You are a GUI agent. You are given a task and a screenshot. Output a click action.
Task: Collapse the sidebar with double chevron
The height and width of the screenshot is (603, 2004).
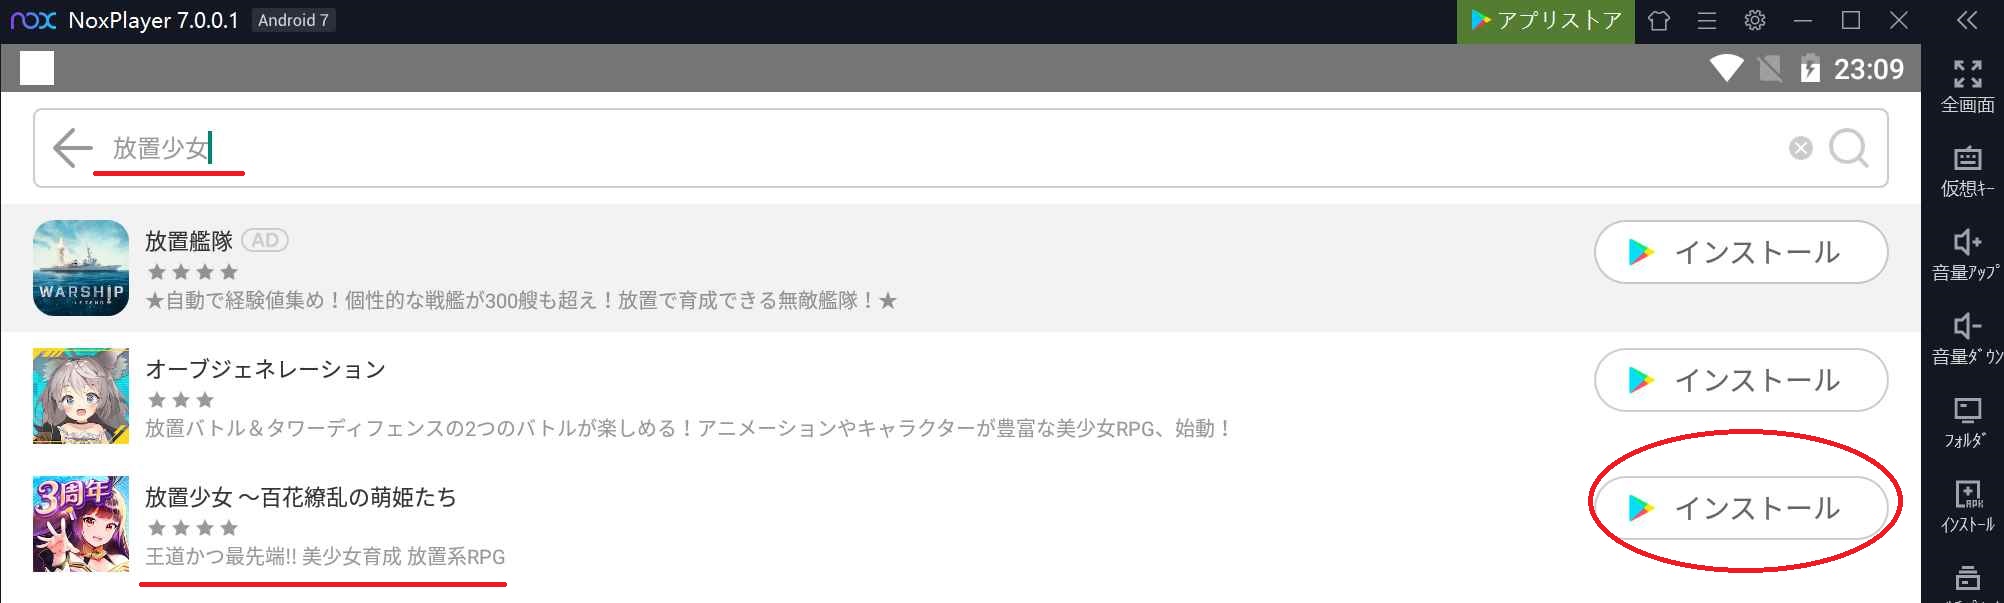1967,21
